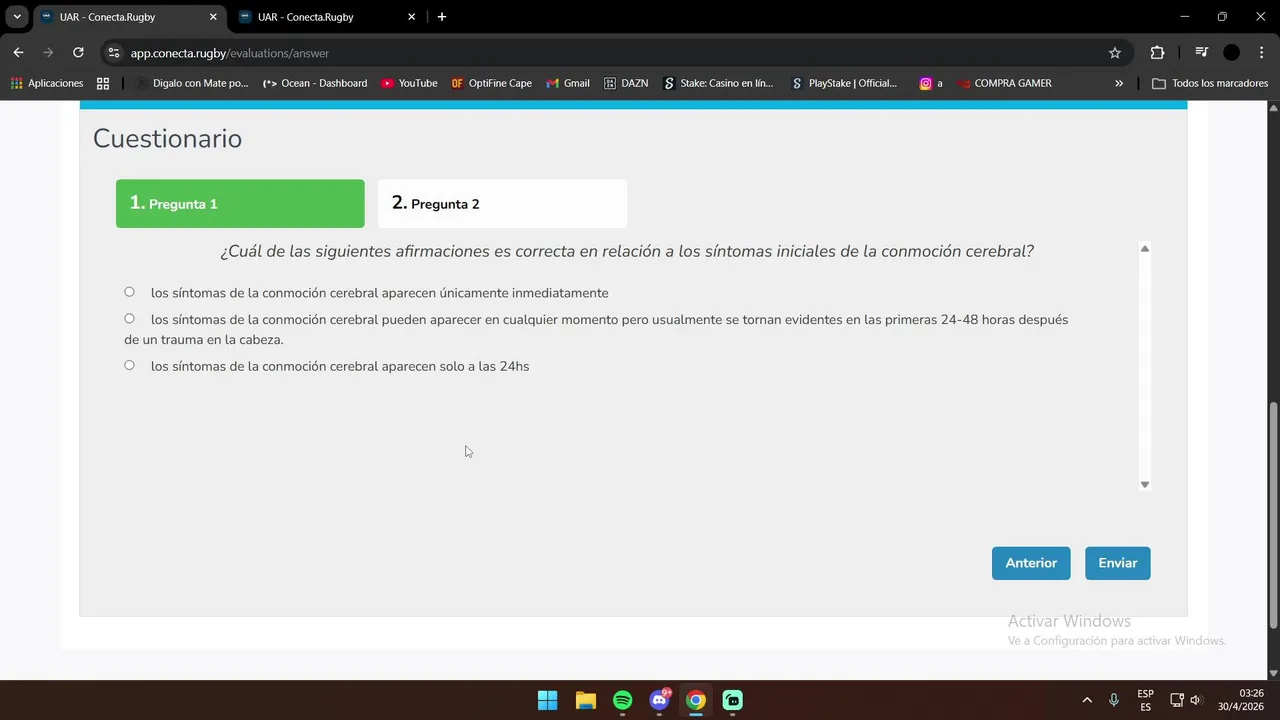Click the Anterior button
This screenshot has width=1280, height=720.
click(1031, 563)
